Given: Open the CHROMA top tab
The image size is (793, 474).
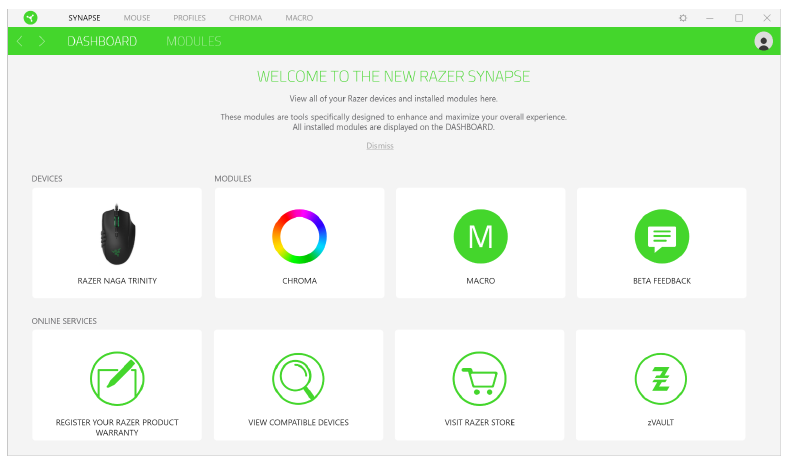Looking at the screenshot, I should point(245,18).
